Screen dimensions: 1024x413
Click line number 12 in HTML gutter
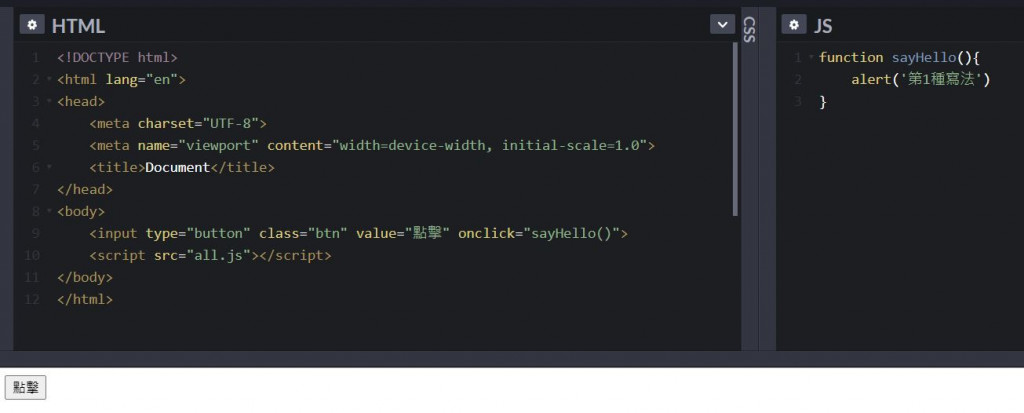pos(32,299)
